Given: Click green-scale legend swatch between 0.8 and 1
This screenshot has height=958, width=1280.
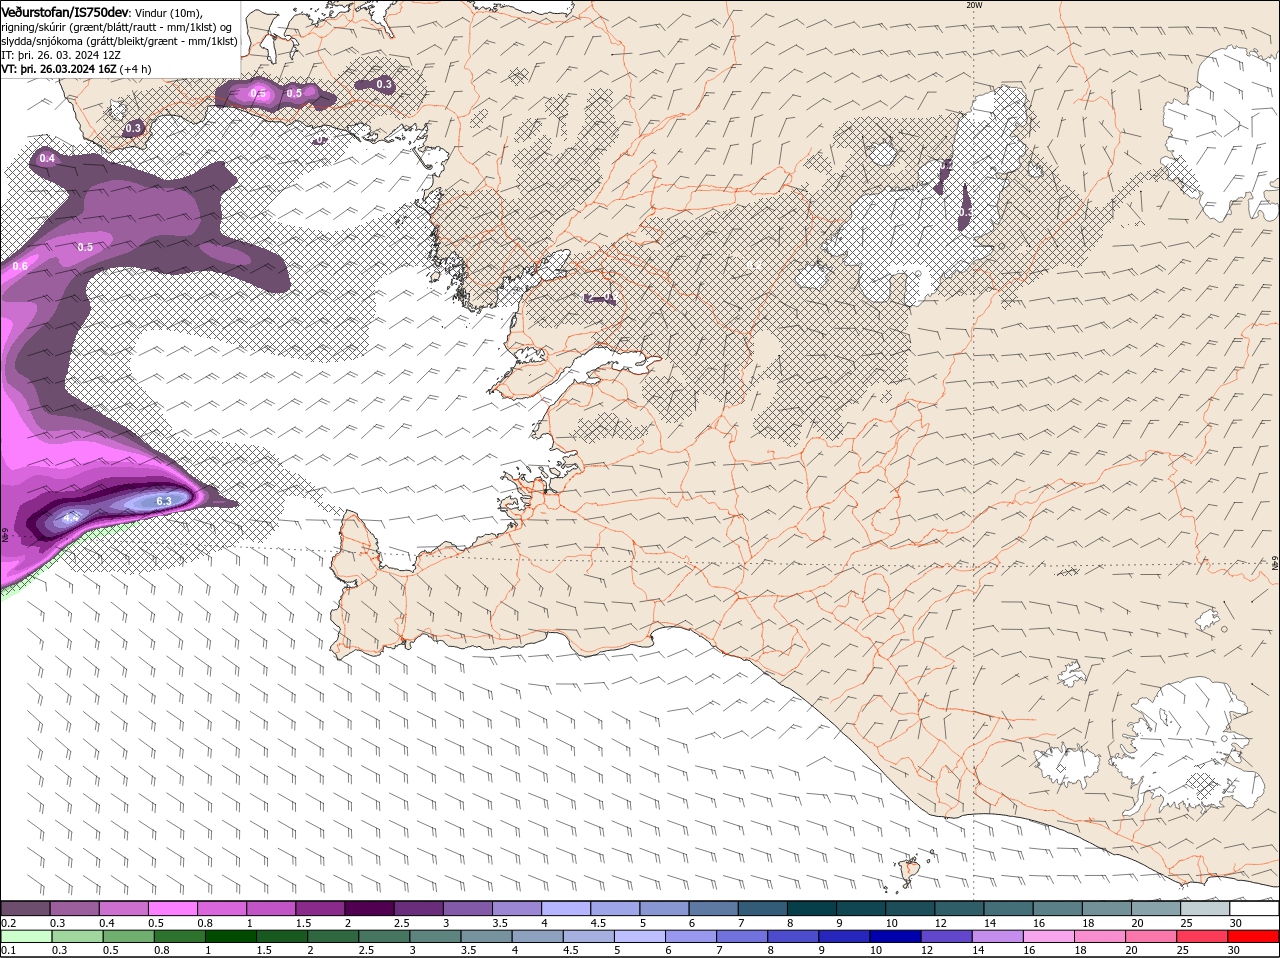Looking at the screenshot, I should coord(180,936).
